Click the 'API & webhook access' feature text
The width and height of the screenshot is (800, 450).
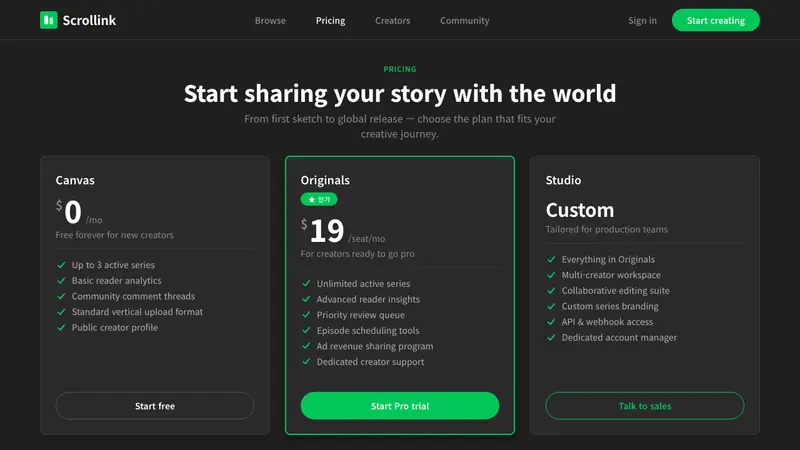point(607,322)
